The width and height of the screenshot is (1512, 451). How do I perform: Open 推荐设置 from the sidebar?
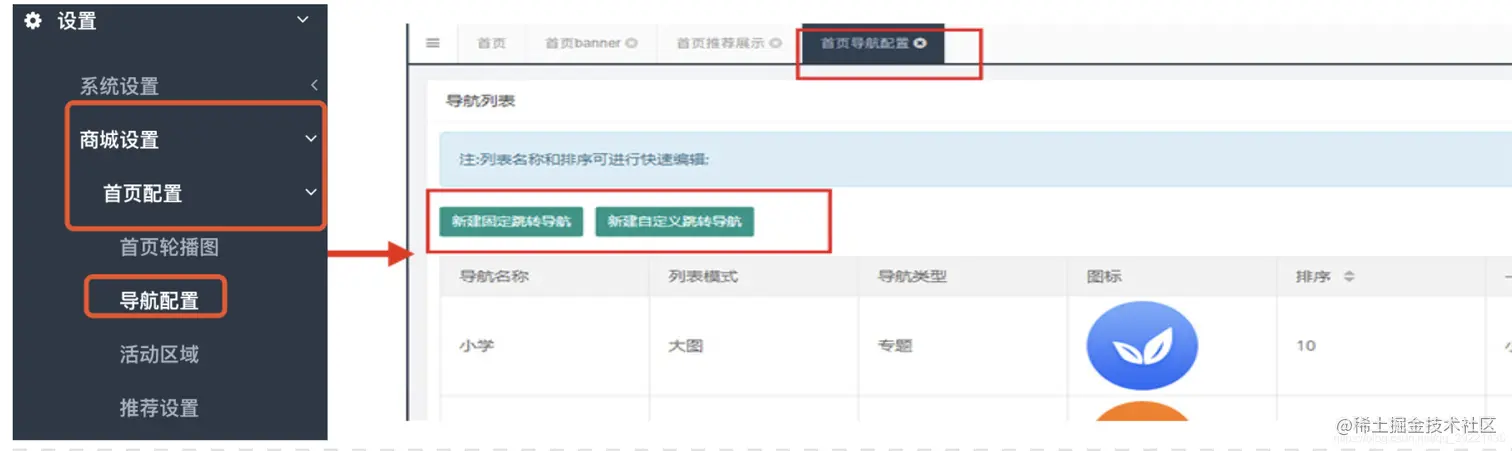pyautogui.click(x=159, y=408)
